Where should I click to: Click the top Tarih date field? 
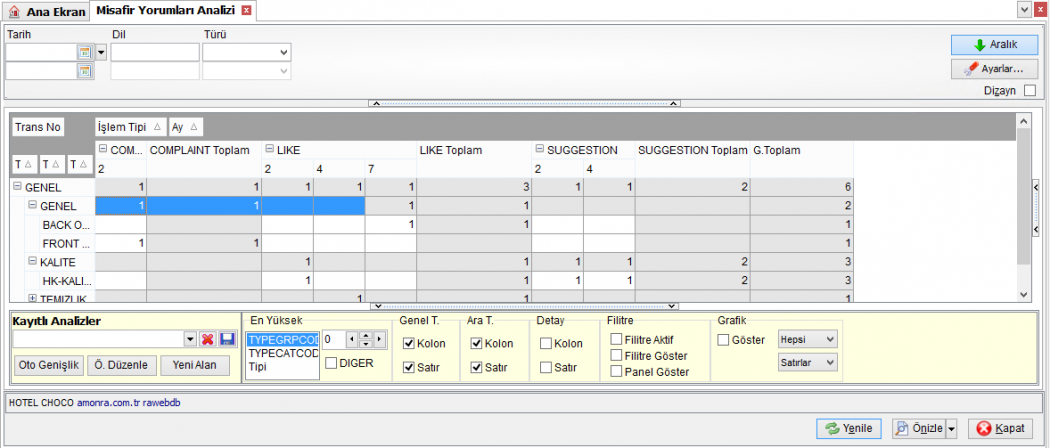tap(42, 52)
